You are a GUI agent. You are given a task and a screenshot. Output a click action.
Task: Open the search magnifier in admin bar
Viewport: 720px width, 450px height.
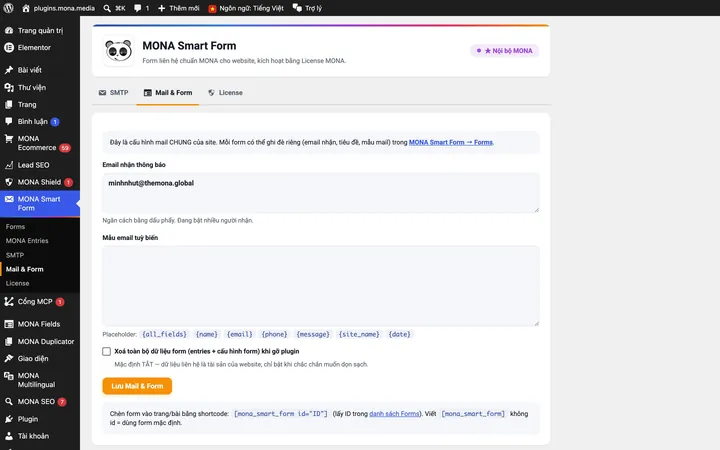[x=107, y=8]
